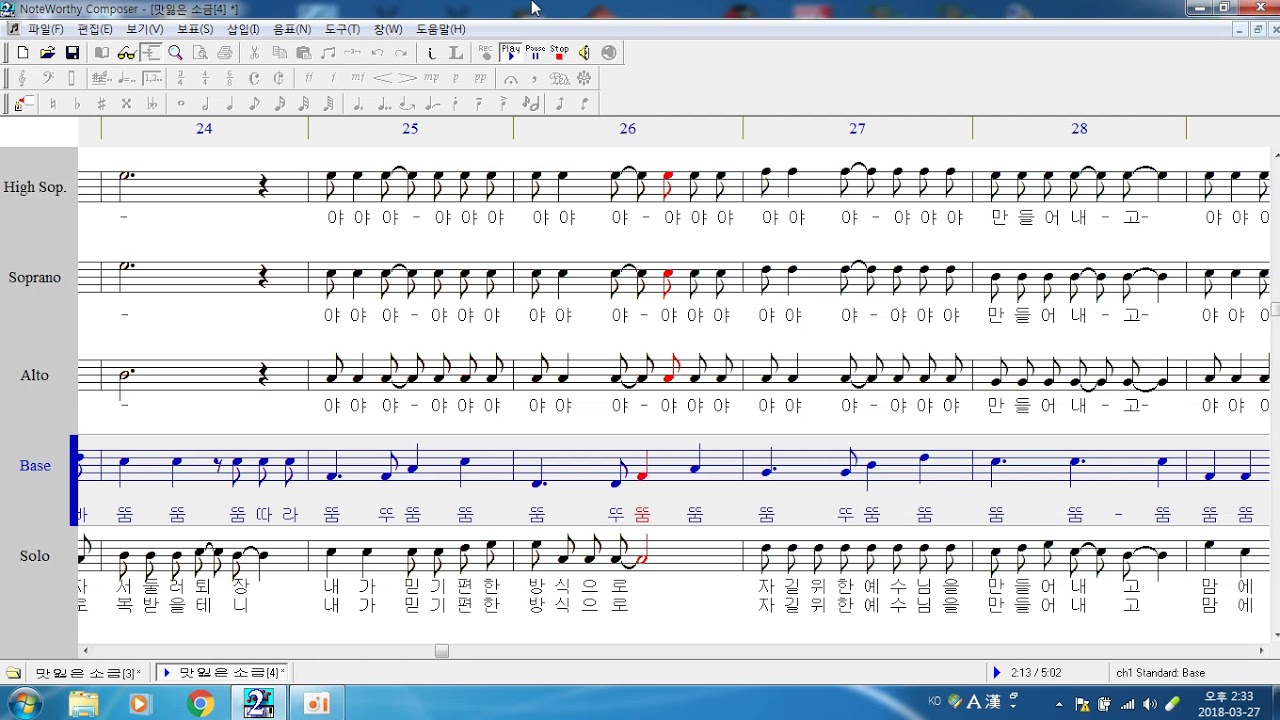
Task: Open the 삽입(I) menu
Action: click(243, 29)
